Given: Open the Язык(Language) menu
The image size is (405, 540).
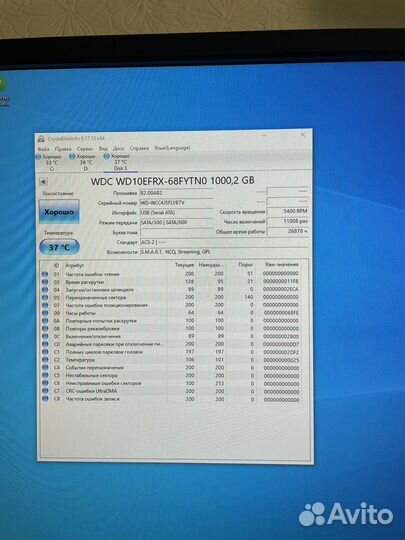Looking at the screenshot, I should [x=172, y=148].
